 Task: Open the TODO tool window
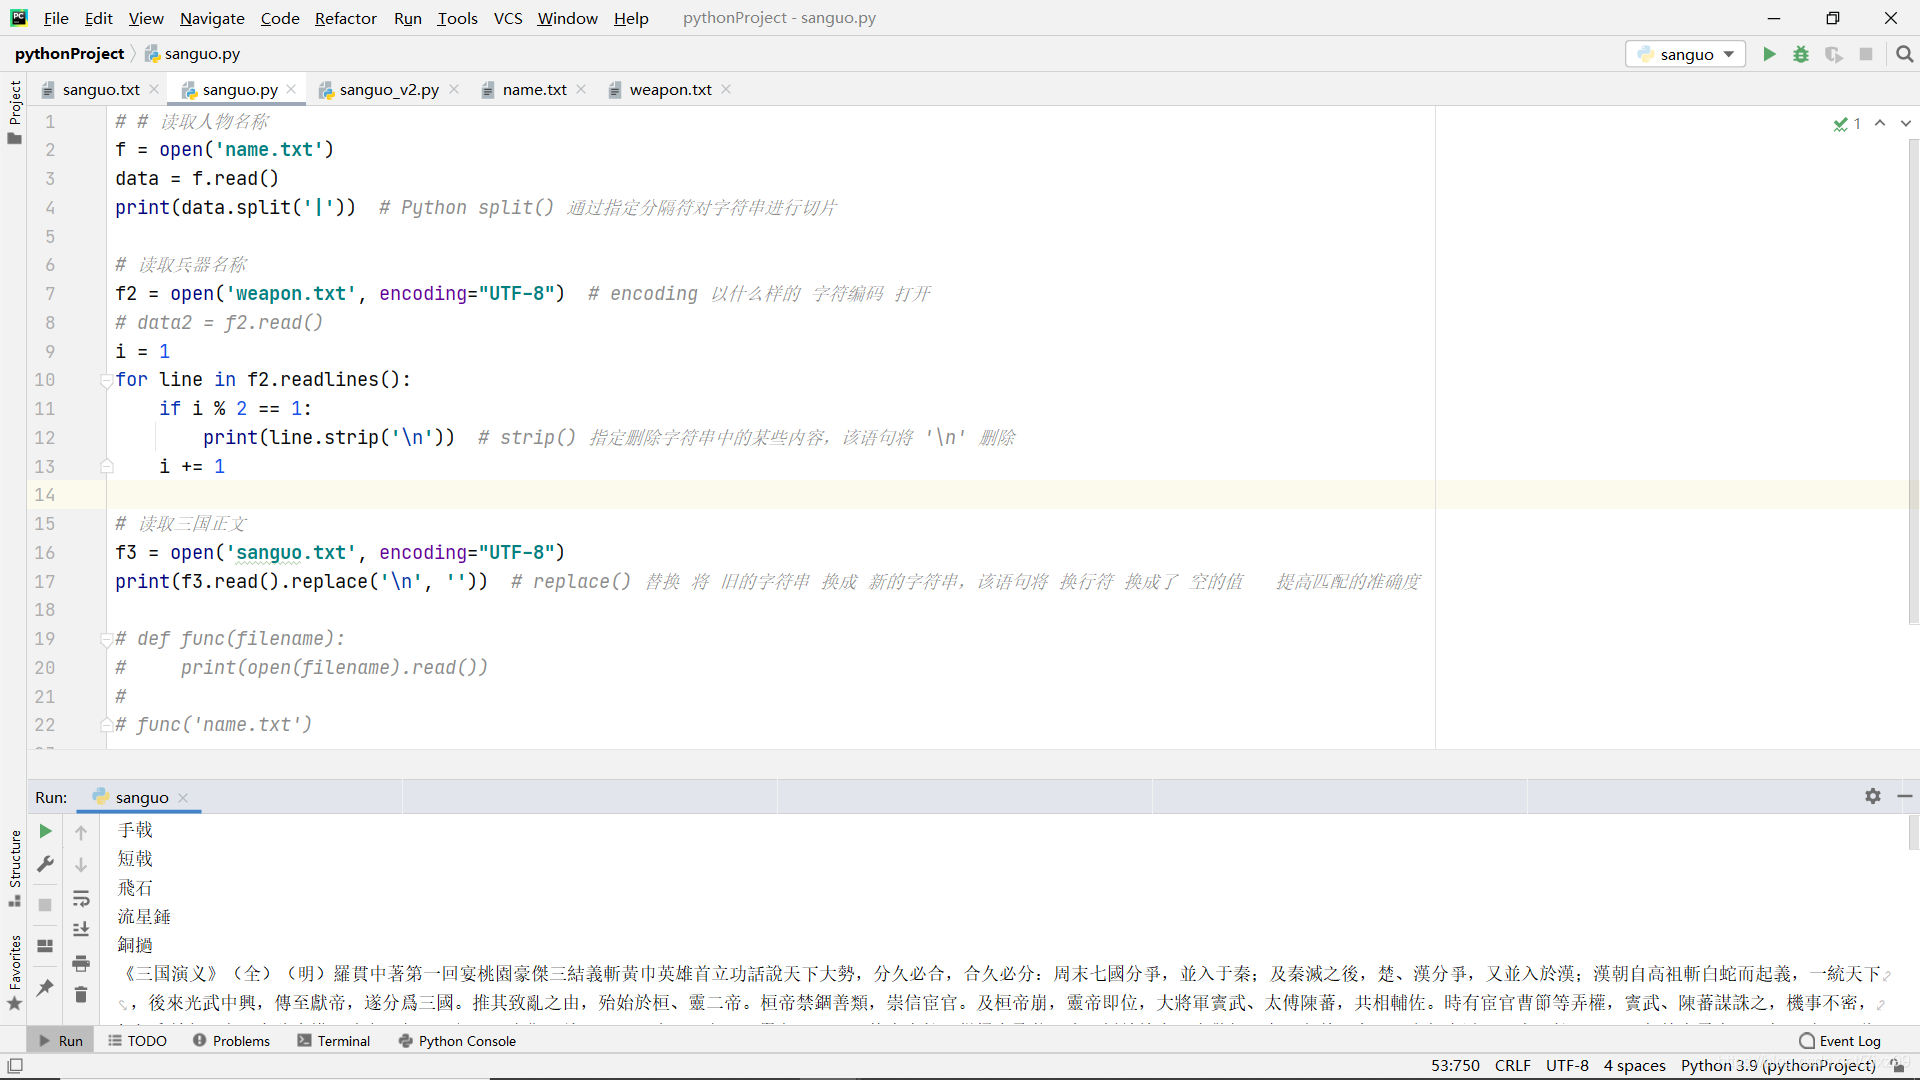point(137,1041)
